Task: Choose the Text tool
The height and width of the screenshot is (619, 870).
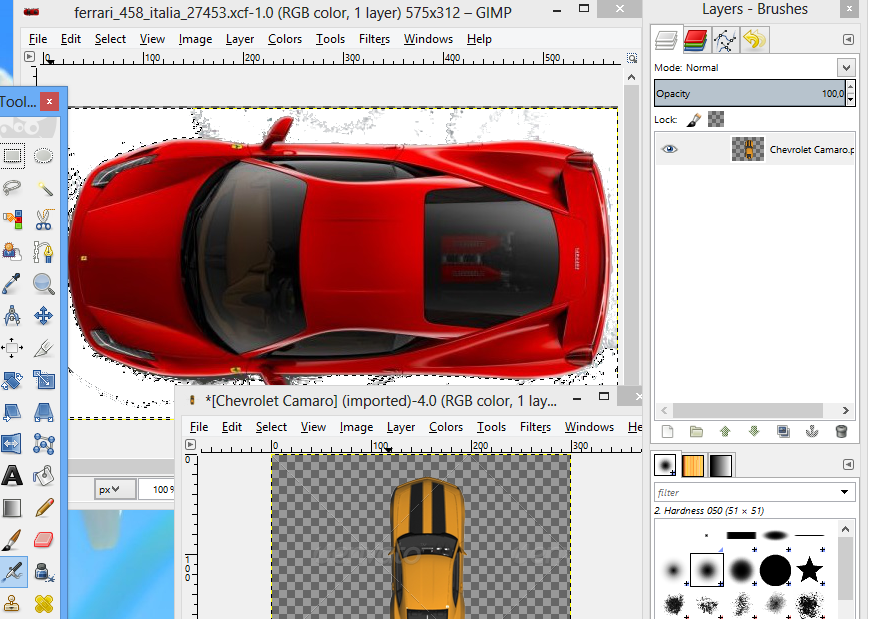Action: pyautogui.click(x=12, y=476)
